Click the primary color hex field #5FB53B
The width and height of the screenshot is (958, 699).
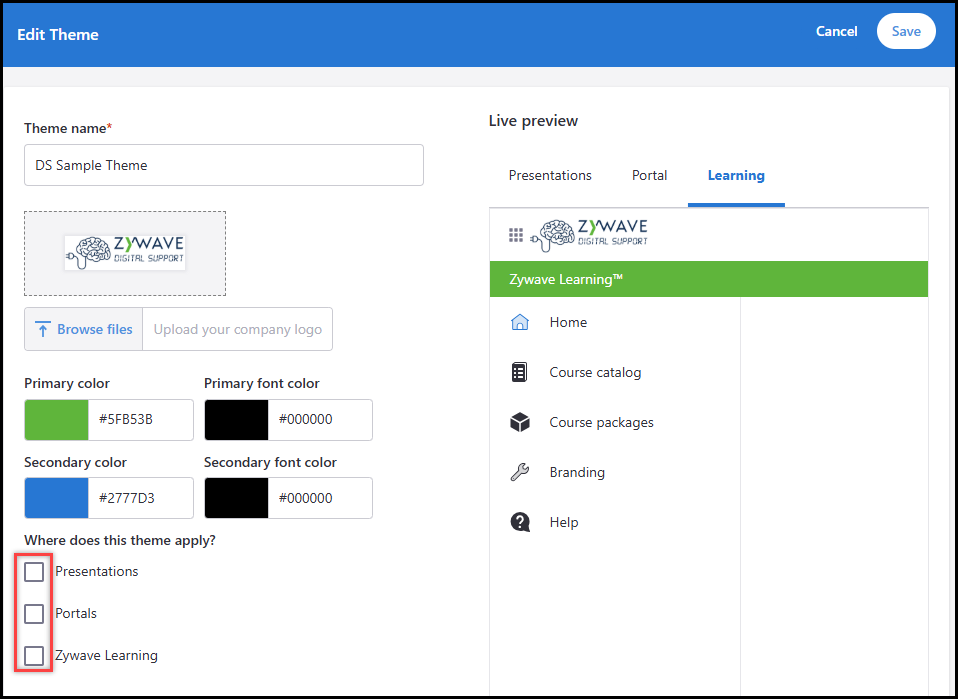pyautogui.click(x=141, y=420)
